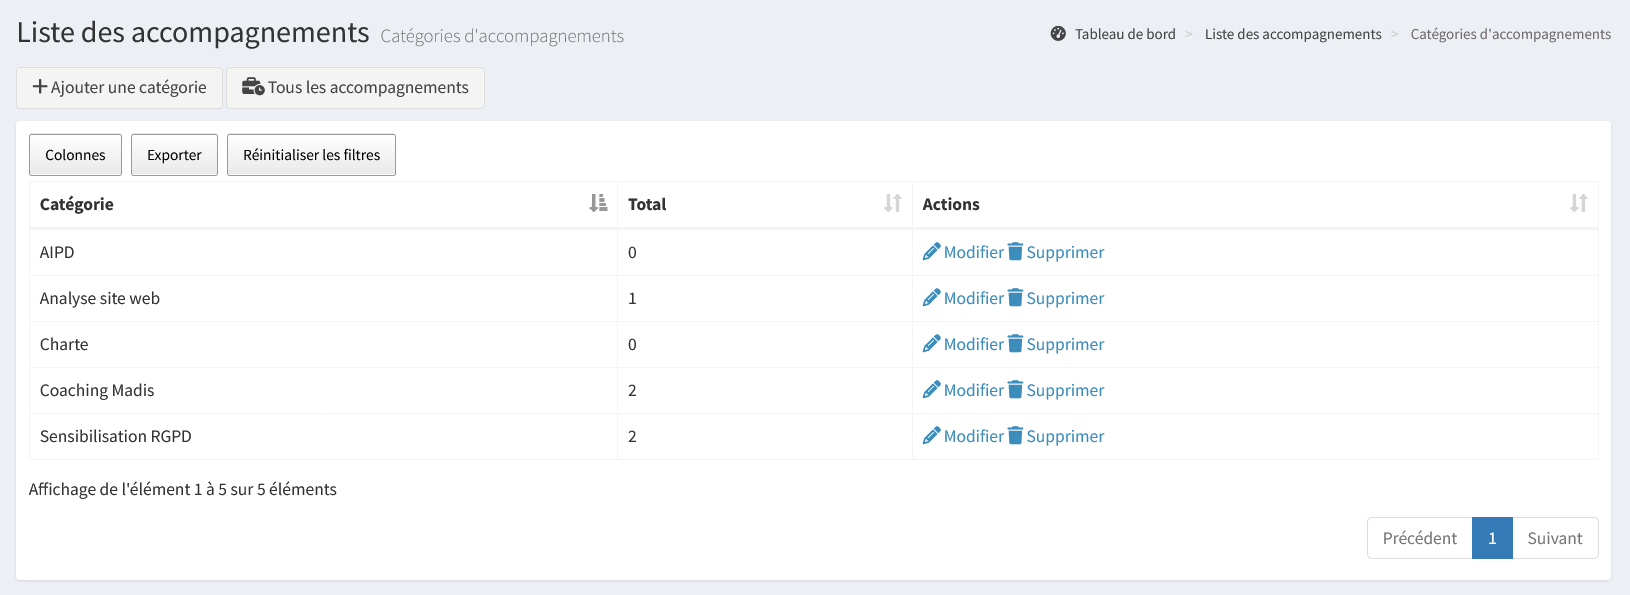Click pencil icon for Analyse site web
Screen dimensions: 1630x595
(x=931, y=297)
